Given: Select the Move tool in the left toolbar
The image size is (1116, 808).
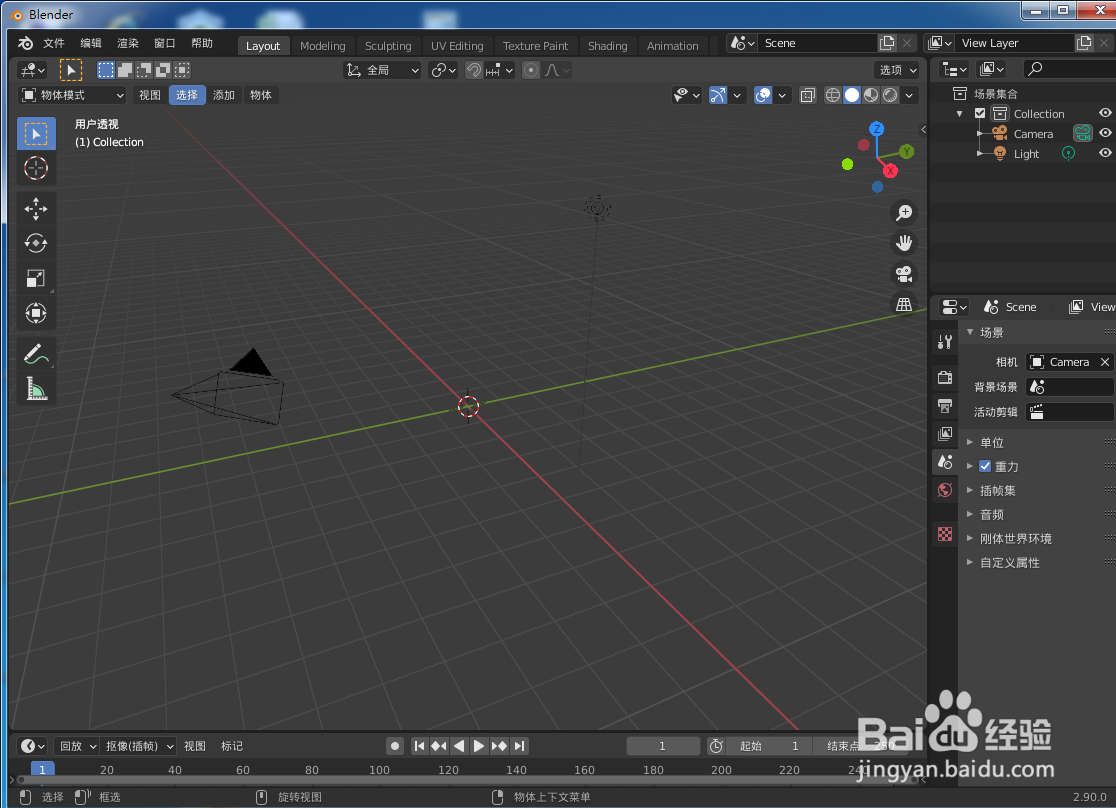Looking at the screenshot, I should (x=36, y=209).
